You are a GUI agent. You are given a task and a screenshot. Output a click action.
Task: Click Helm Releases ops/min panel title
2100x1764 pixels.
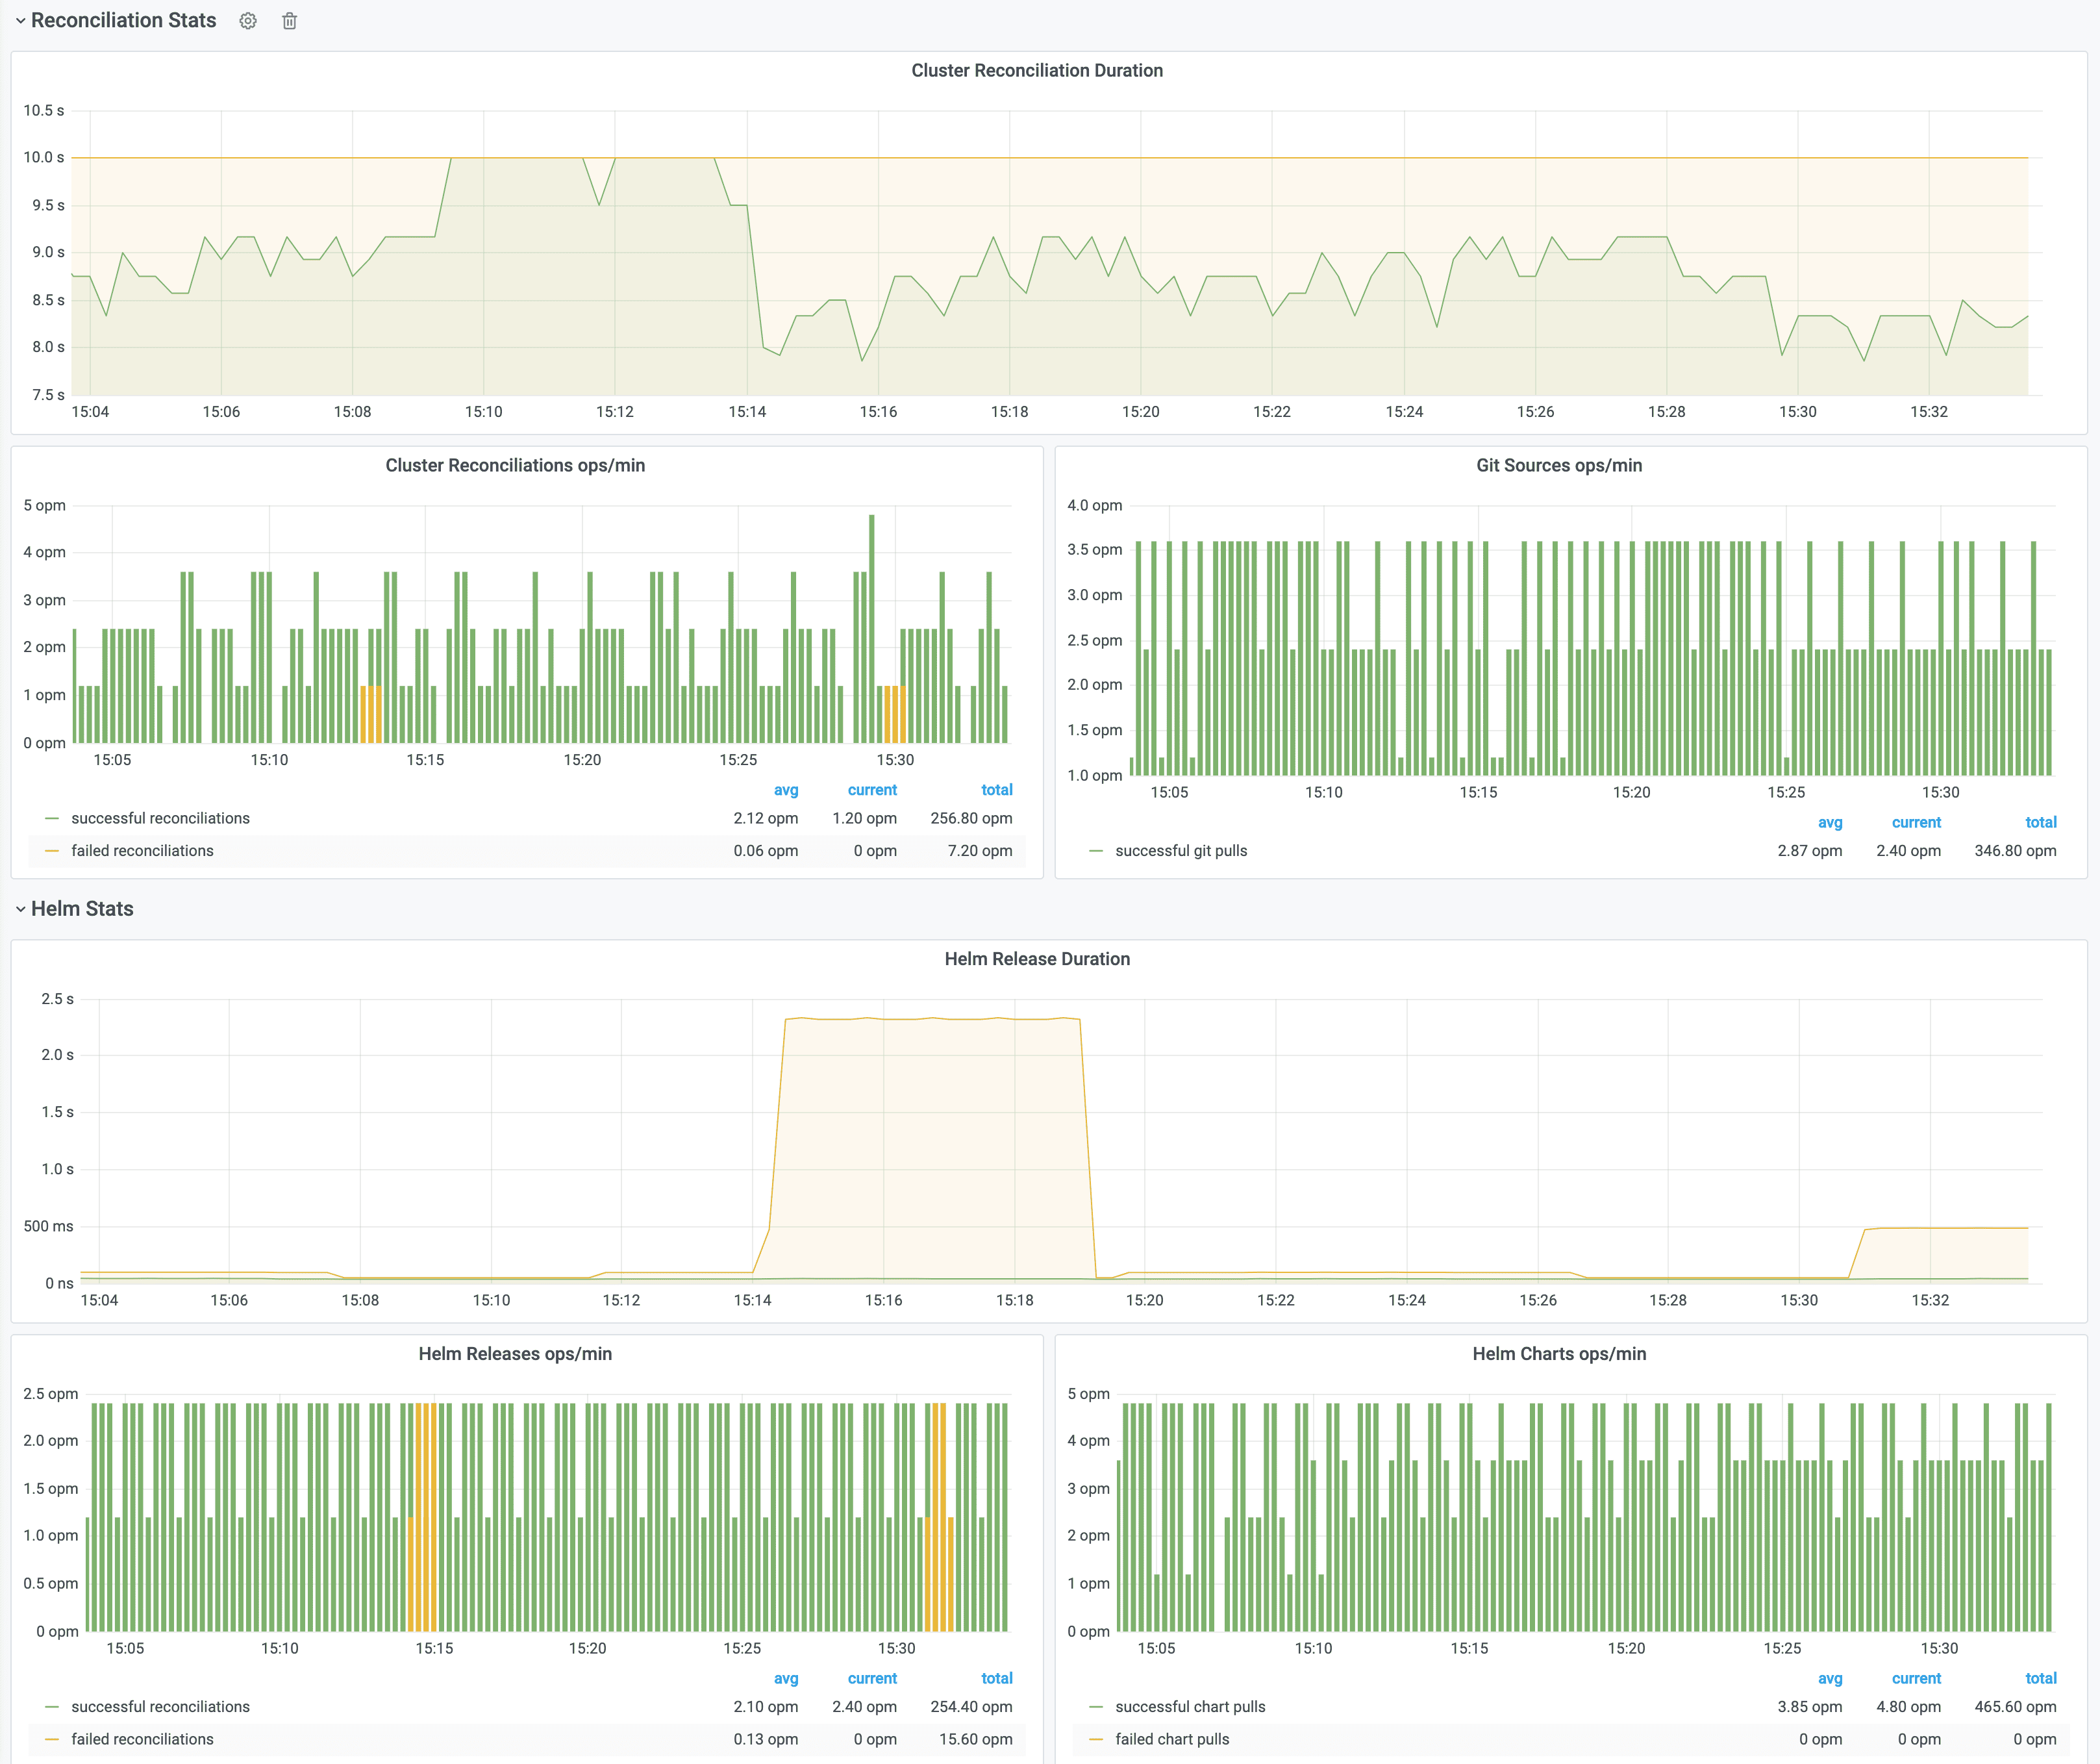[515, 1354]
